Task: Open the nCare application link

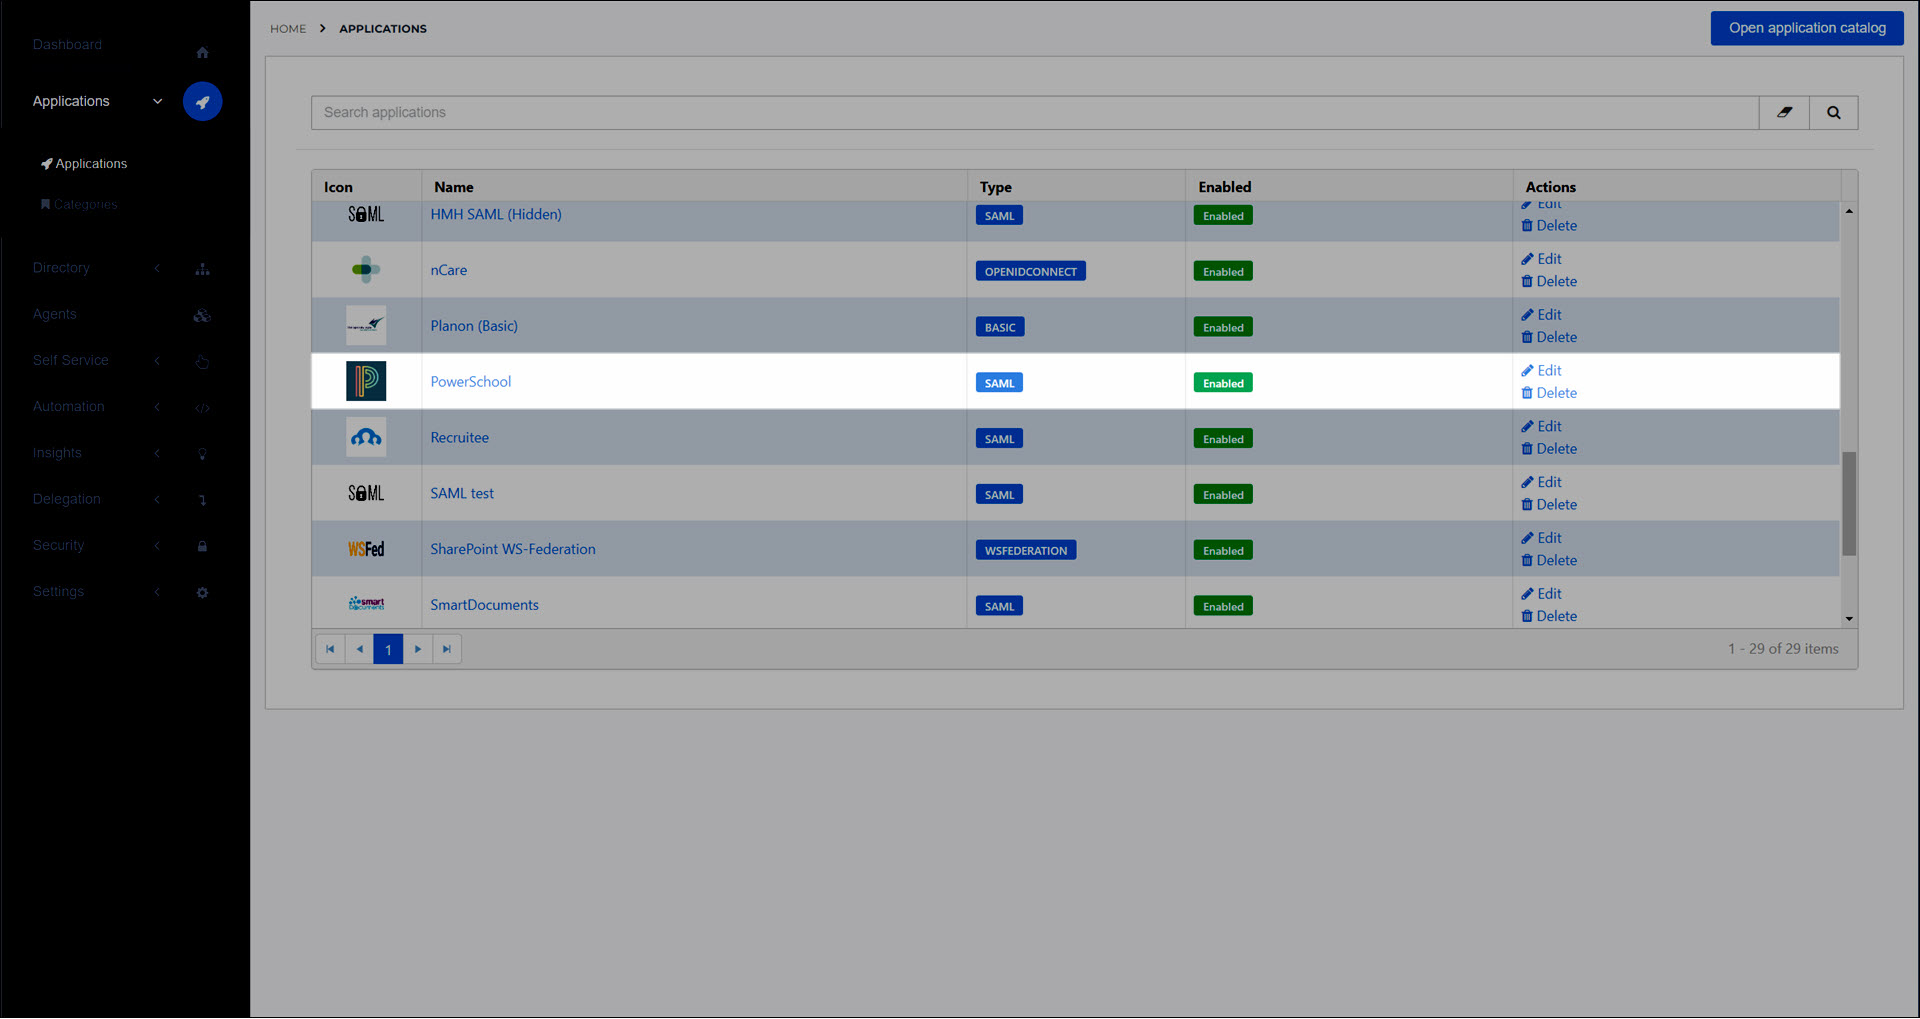Action: 448,270
